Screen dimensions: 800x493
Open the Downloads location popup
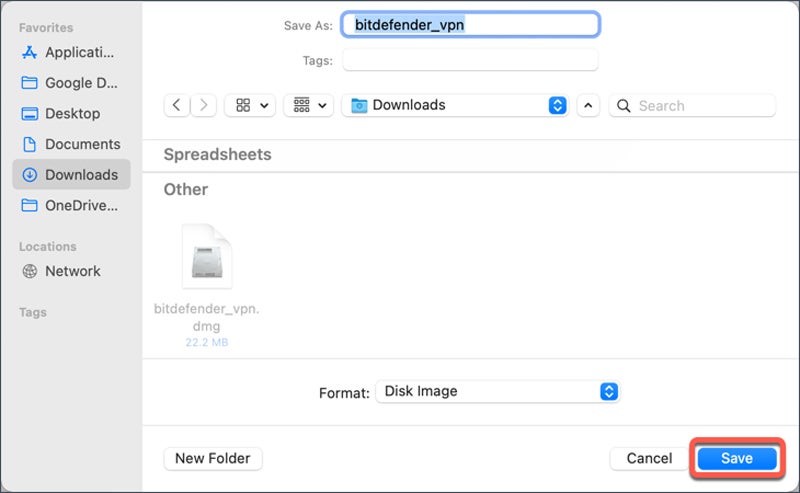[455, 105]
